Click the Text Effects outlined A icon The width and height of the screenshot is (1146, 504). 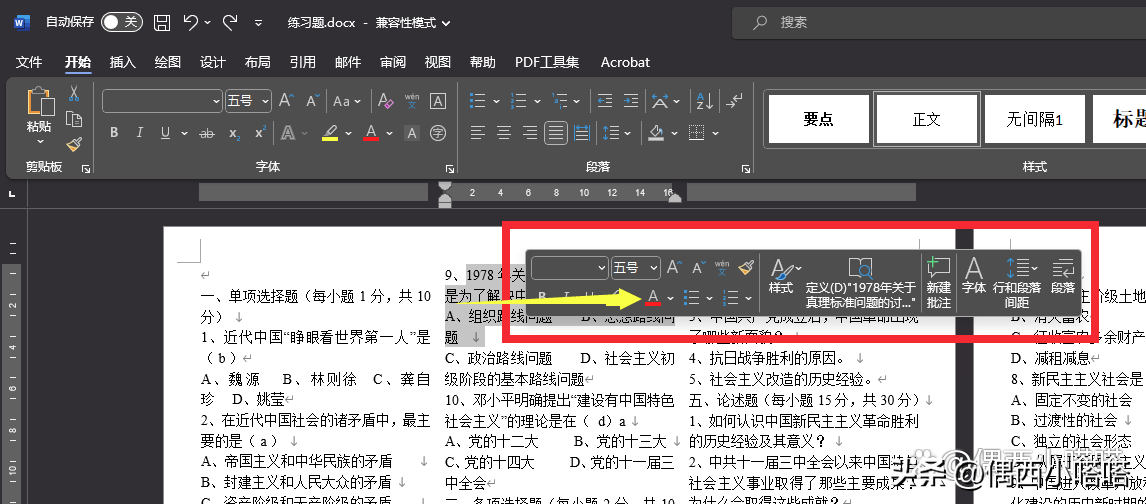pos(288,133)
